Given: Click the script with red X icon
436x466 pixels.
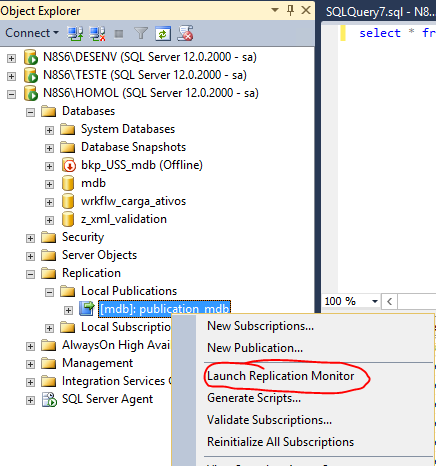Looking at the screenshot, I should point(185,33).
